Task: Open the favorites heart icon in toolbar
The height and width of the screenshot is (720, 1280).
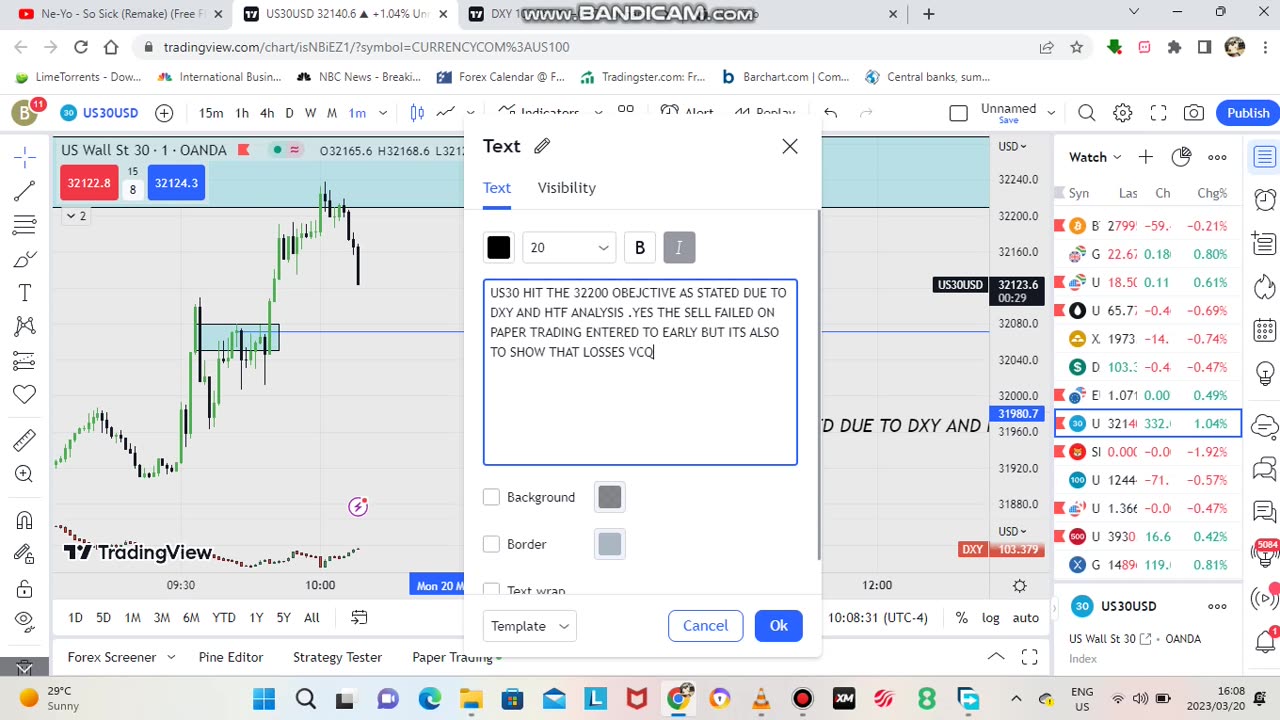Action: click(x=25, y=394)
